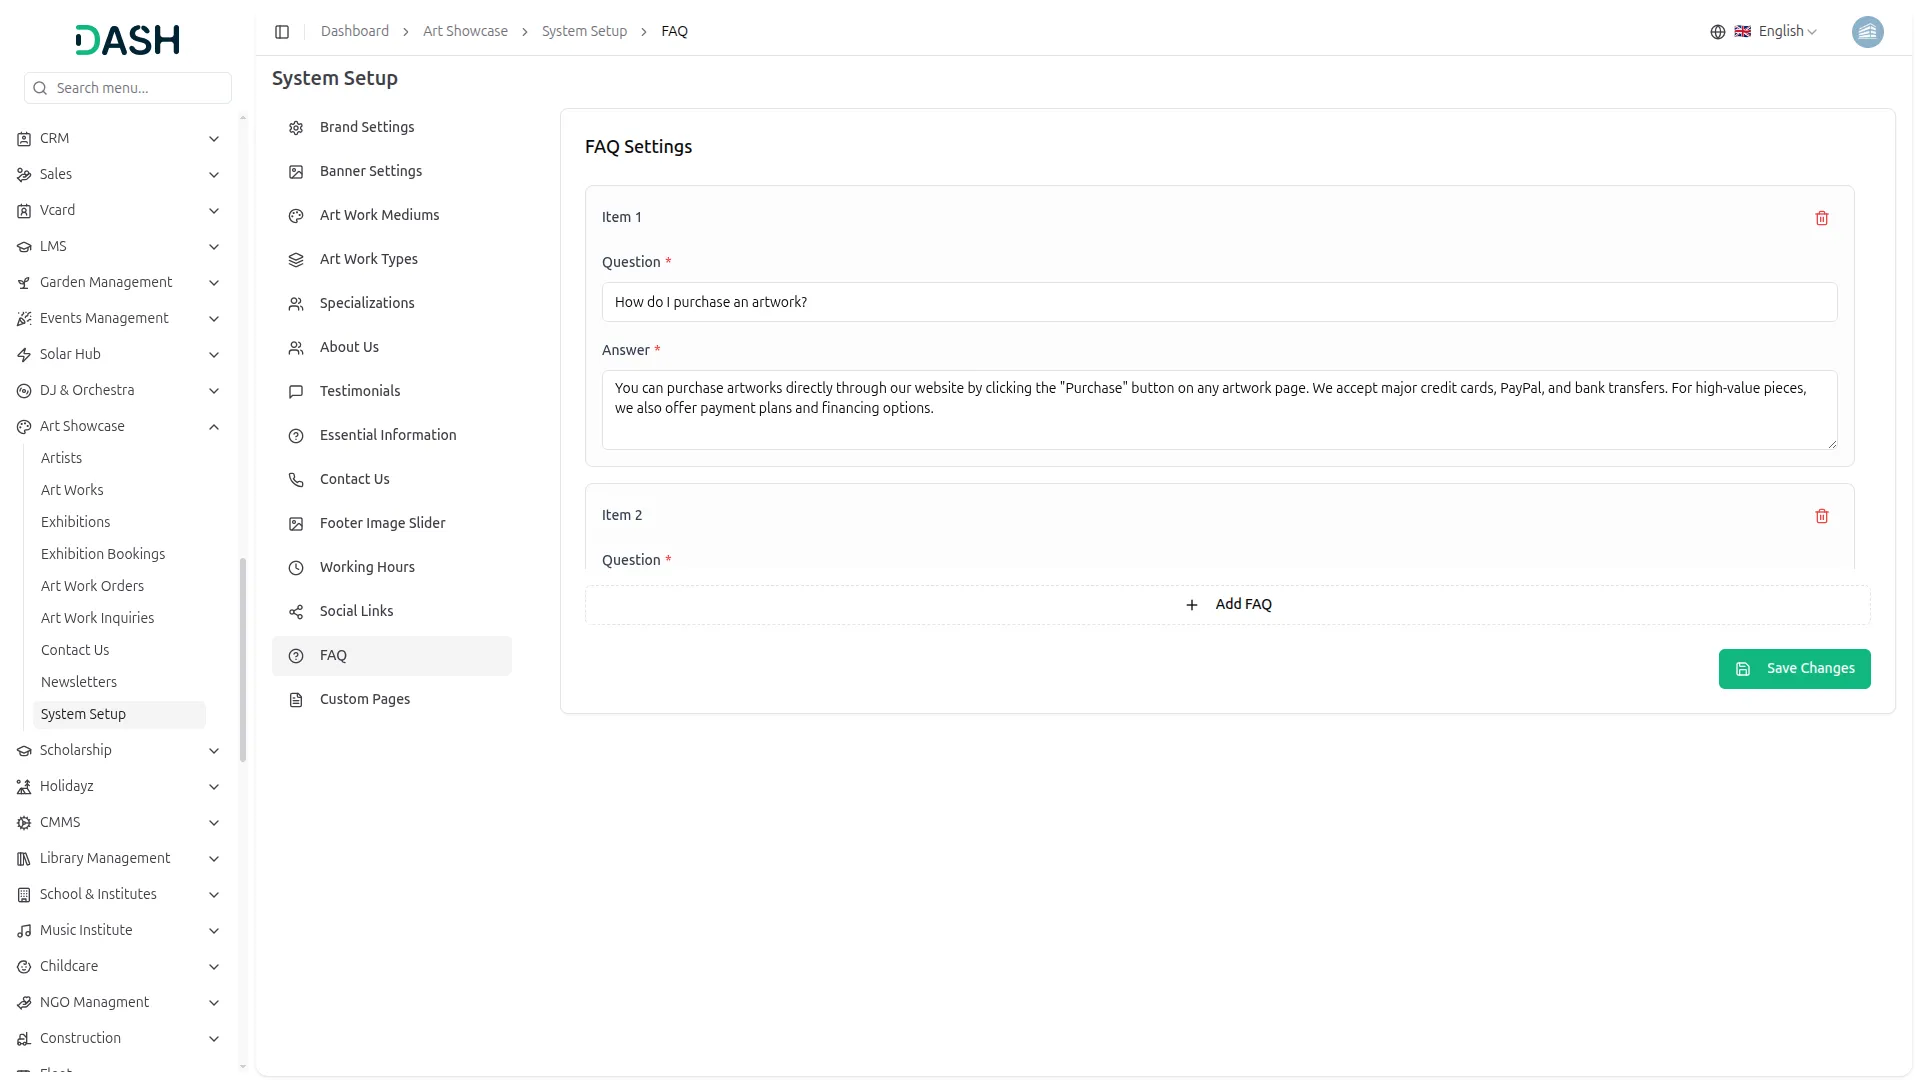
Task: Toggle sidebar panel icon in header
Action: 282,32
